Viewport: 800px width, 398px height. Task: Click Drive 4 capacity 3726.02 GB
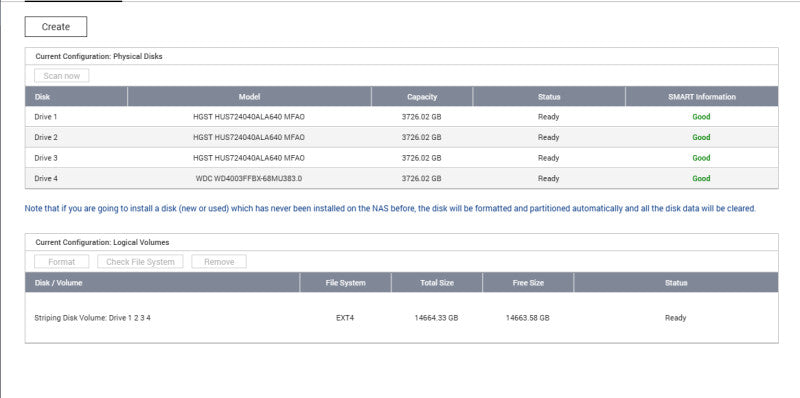[x=421, y=179]
